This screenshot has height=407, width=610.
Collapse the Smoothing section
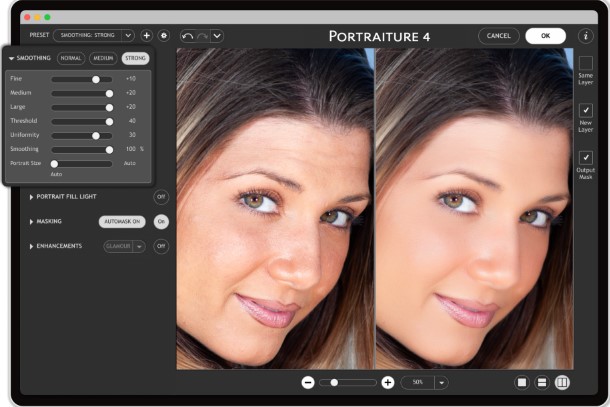click(12, 58)
